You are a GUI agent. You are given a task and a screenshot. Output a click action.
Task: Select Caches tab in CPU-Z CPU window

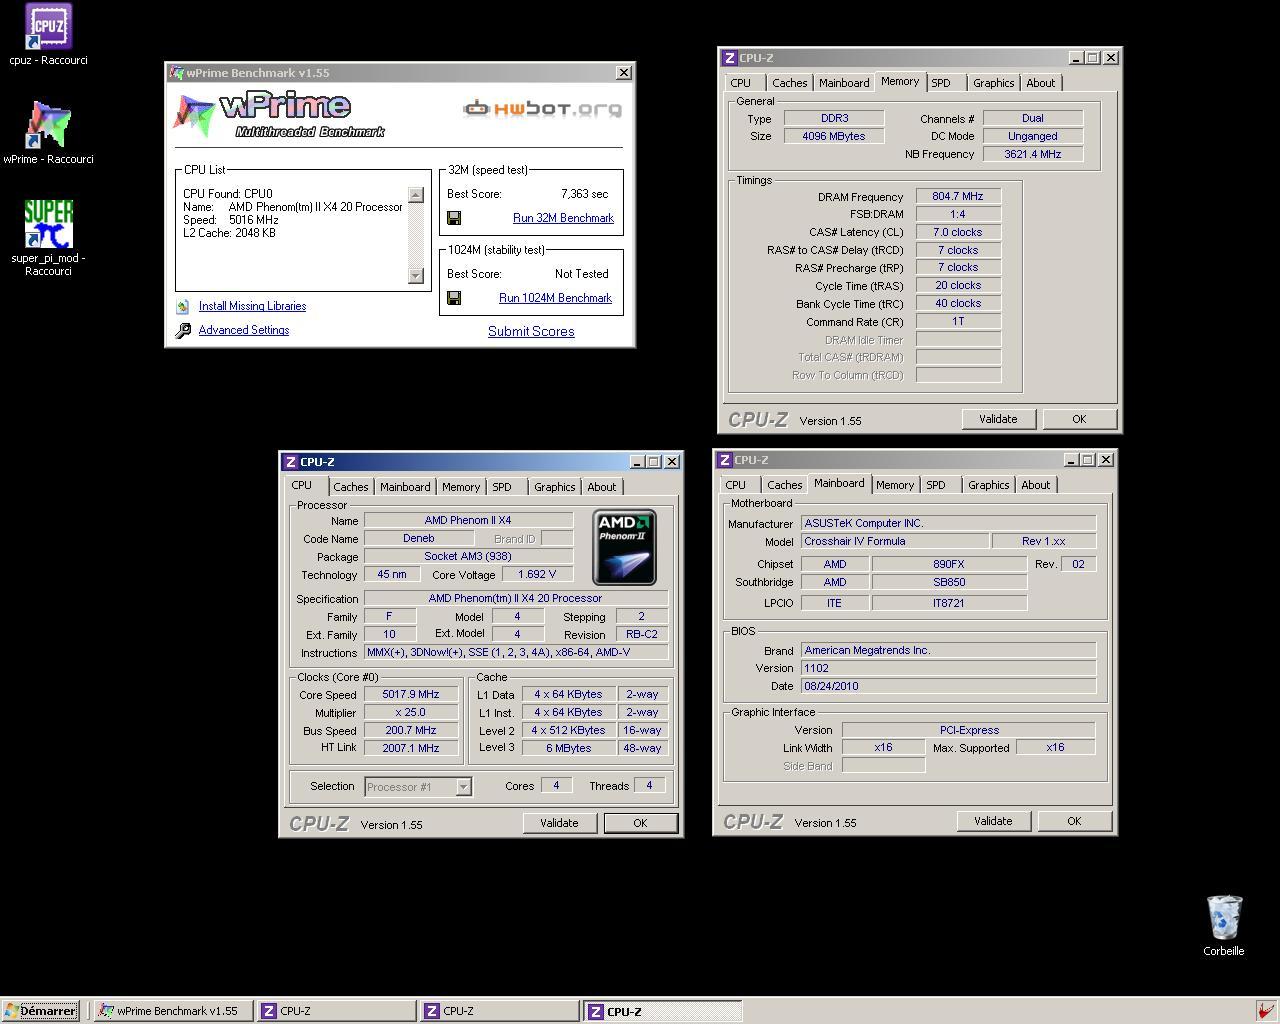tap(350, 487)
